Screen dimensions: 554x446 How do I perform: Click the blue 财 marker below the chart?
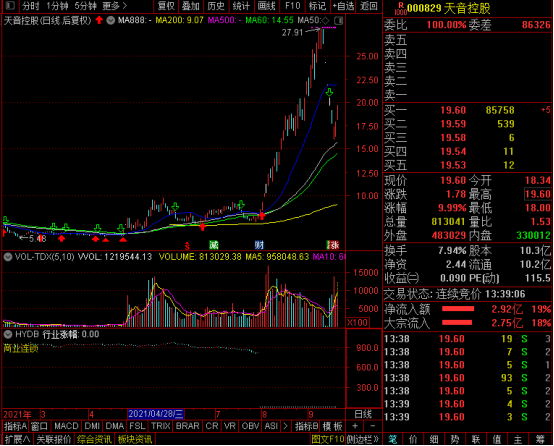(x=259, y=245)
